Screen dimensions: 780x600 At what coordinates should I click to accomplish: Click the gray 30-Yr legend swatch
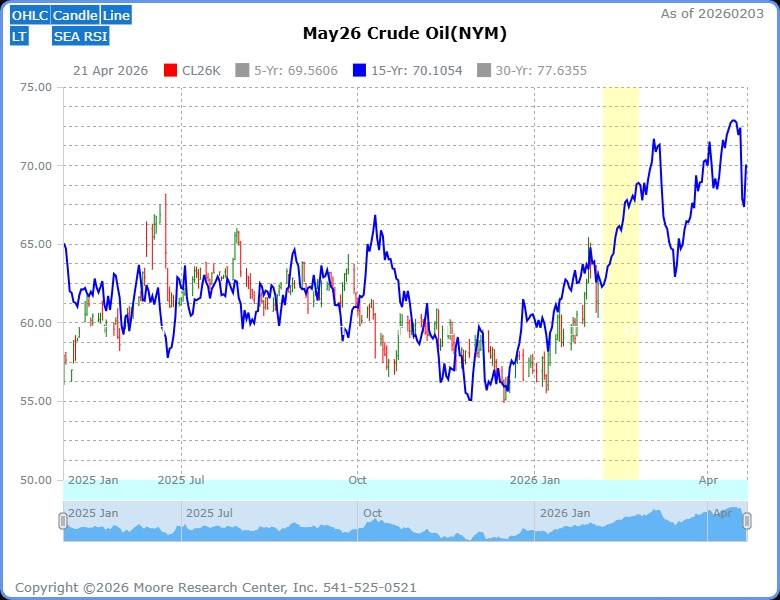pos(484,71)
